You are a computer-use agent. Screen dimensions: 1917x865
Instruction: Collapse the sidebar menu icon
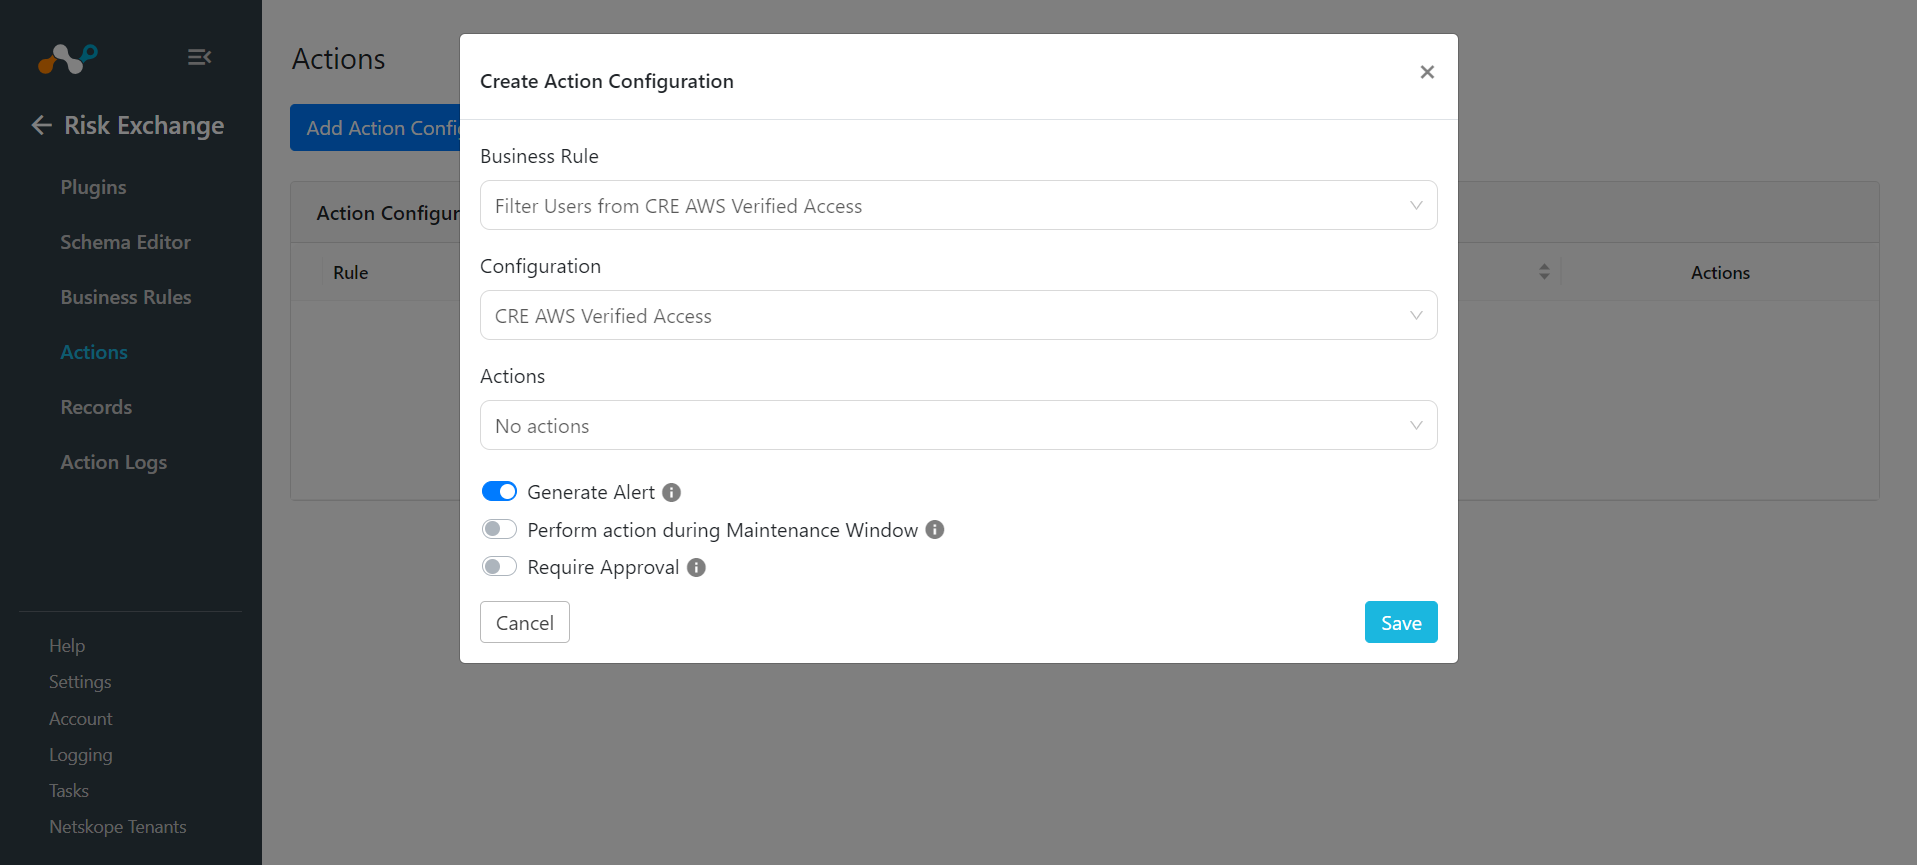(x=199, y=57)
